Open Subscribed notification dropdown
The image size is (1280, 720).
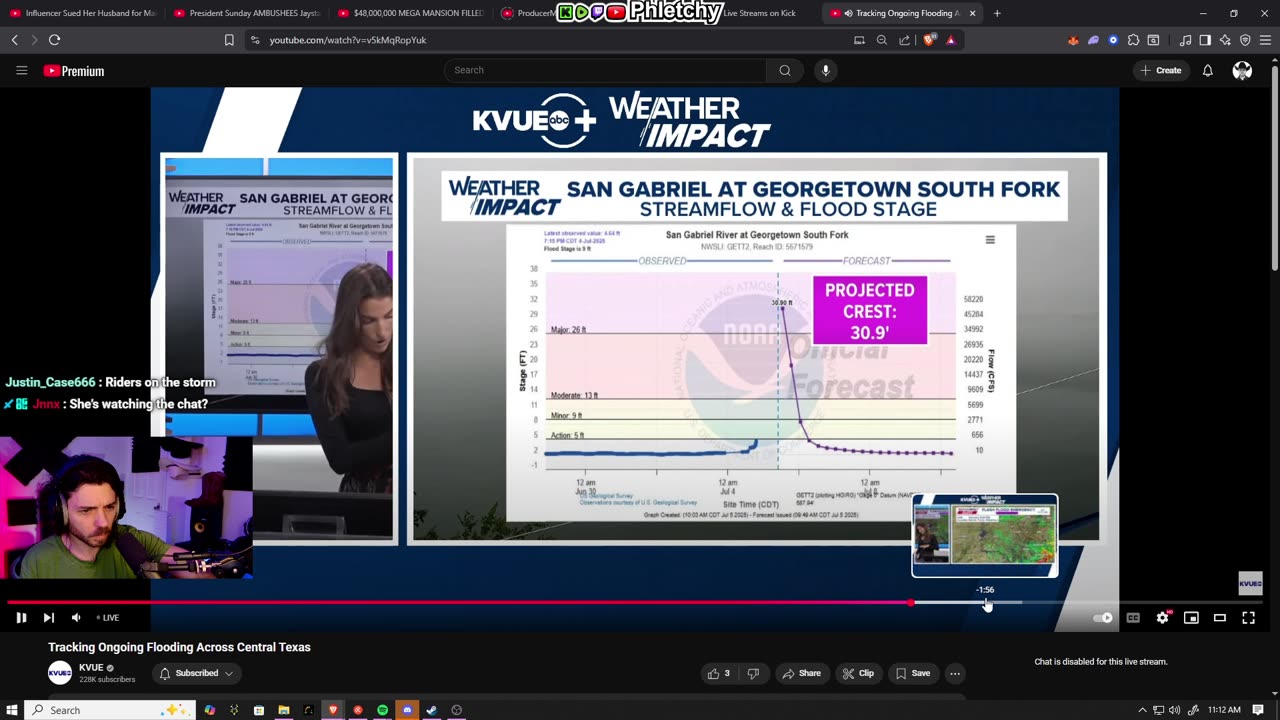pos(196,673)
